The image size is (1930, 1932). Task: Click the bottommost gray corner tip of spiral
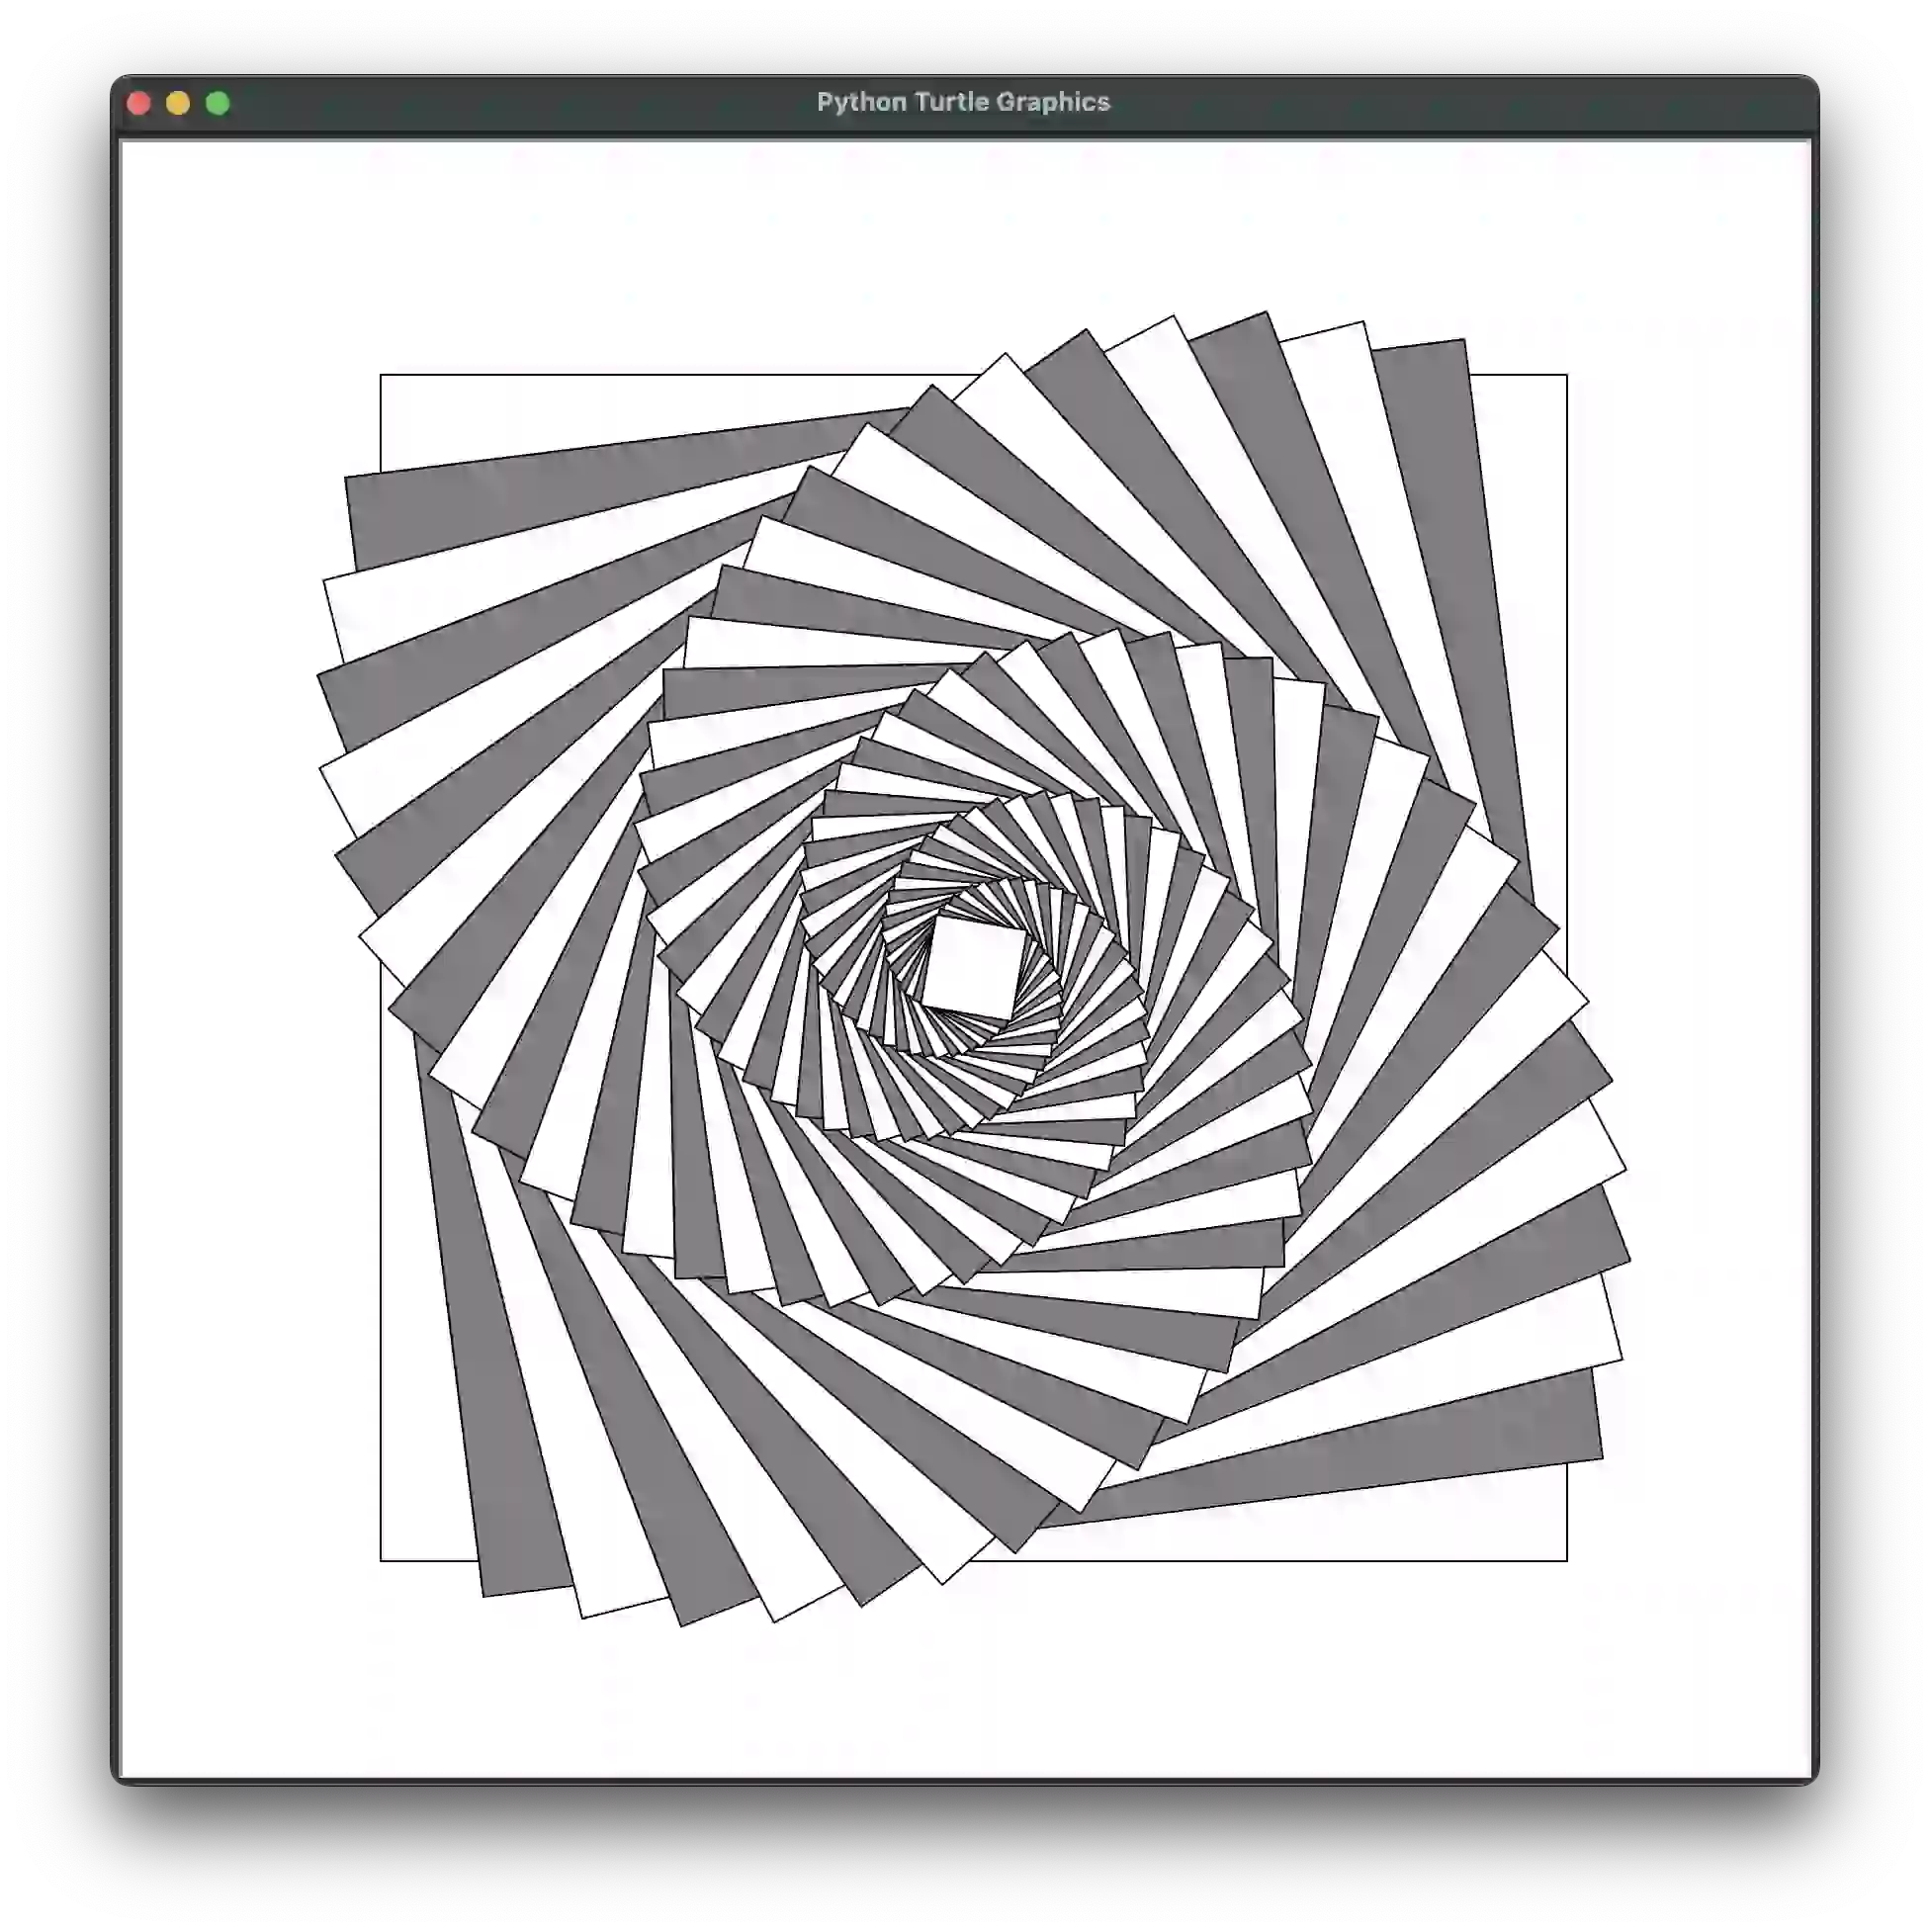click(683, 1622)
